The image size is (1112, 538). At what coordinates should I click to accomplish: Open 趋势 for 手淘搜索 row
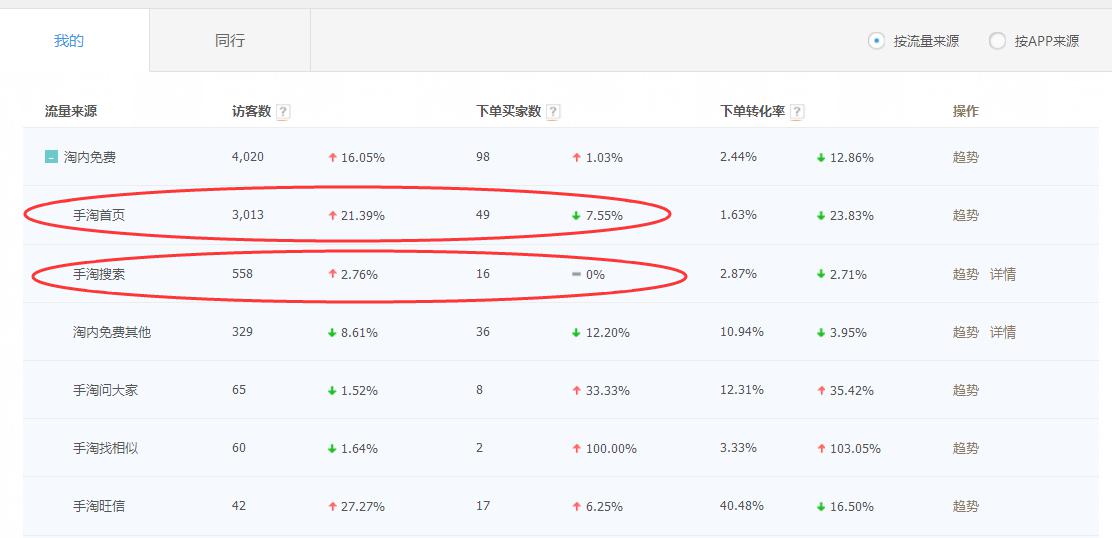coord(965,274)
